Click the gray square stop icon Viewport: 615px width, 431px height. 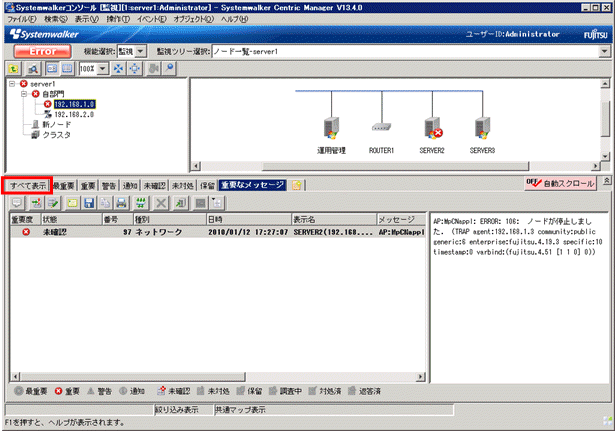pos(200,203)
